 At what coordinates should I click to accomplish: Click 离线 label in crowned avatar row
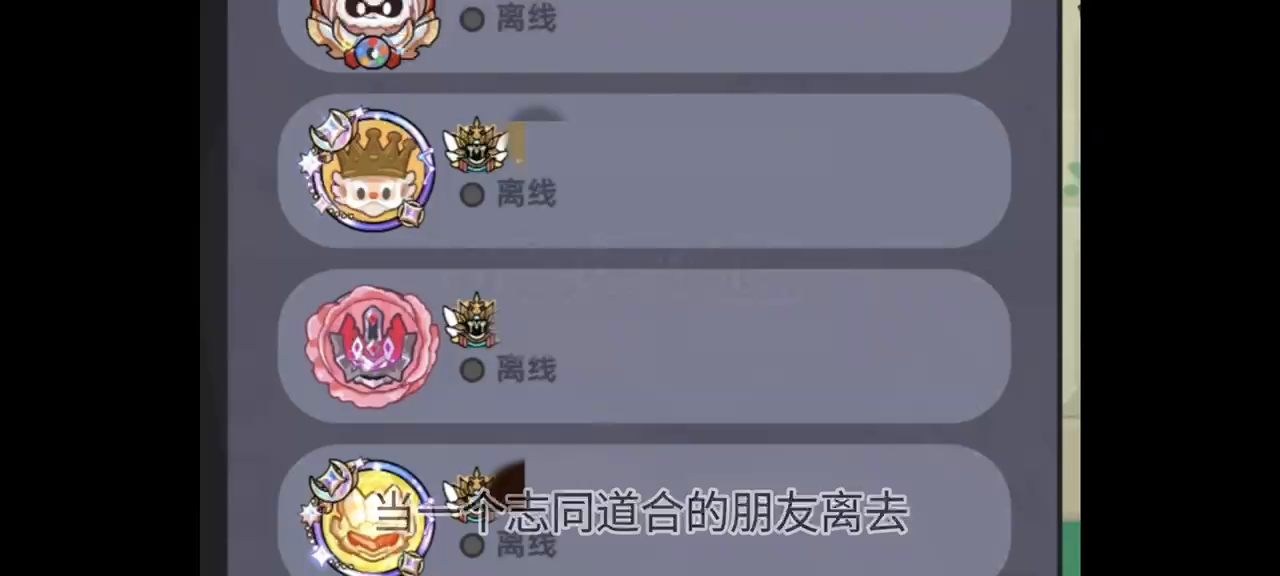(526, 193)
